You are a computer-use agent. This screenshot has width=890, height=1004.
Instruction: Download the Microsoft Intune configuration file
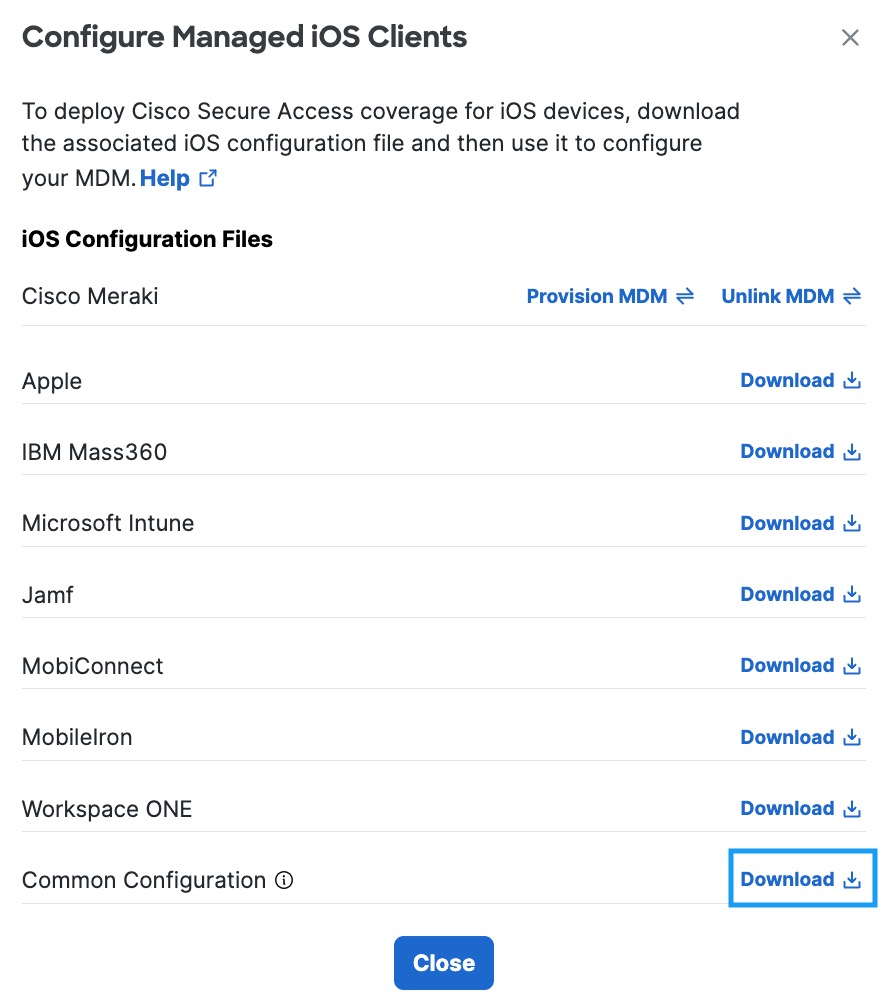pos(800,523)
